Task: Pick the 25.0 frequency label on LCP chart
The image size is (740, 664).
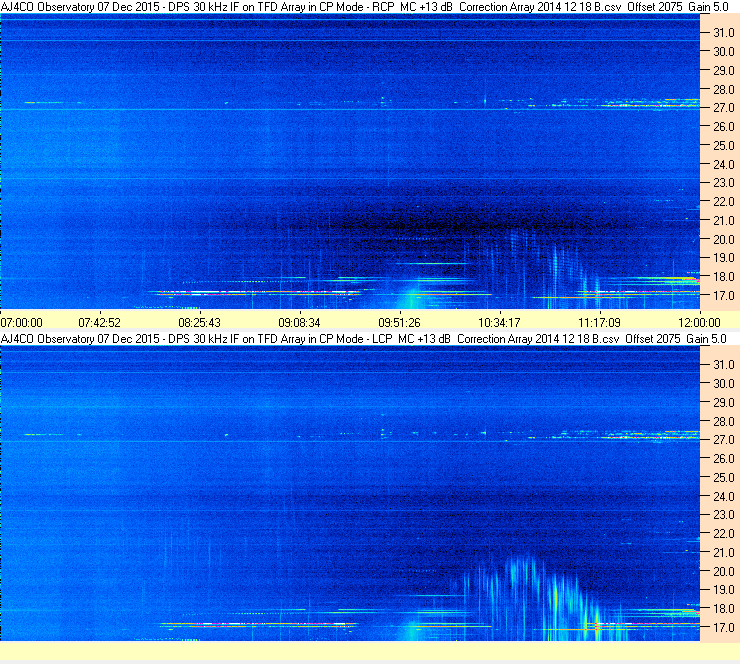Action: (x=723, y=478)
